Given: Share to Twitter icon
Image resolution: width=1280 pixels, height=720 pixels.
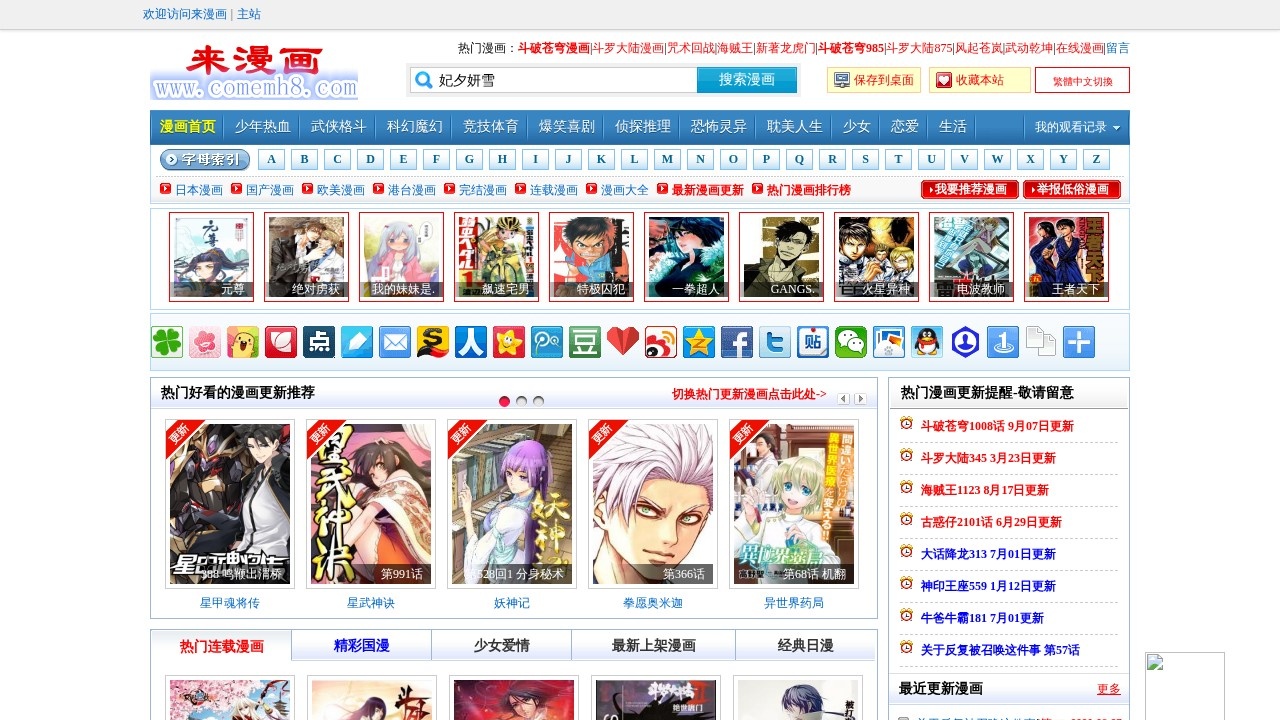Looking at the screenshot, I should [x=775, y=342].
